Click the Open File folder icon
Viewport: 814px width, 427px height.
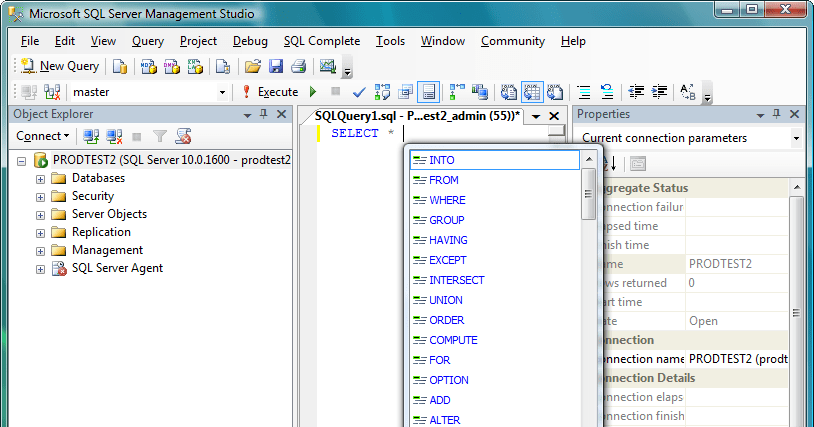click(253, 67)
